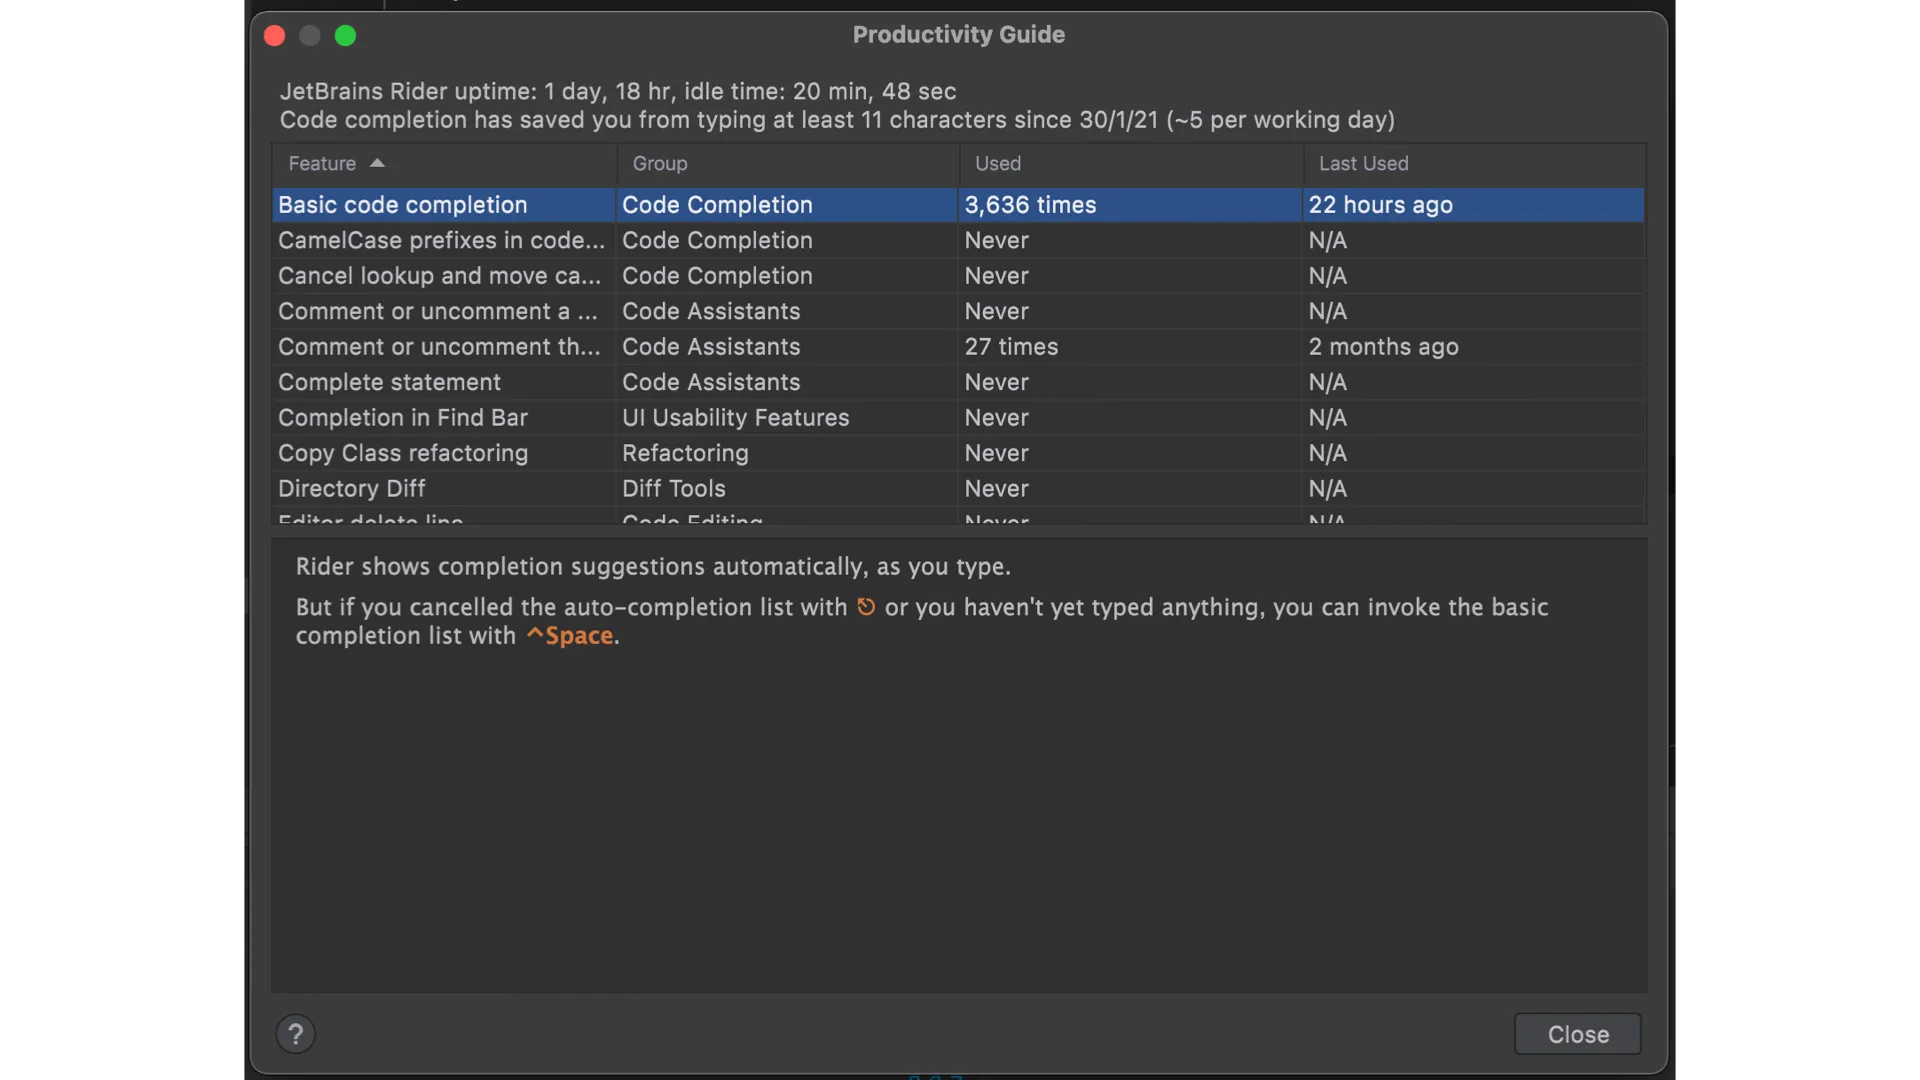Click the help question mark icon
The height and width of the screenshot is (1080, 1920).
tap(294, 1034)
